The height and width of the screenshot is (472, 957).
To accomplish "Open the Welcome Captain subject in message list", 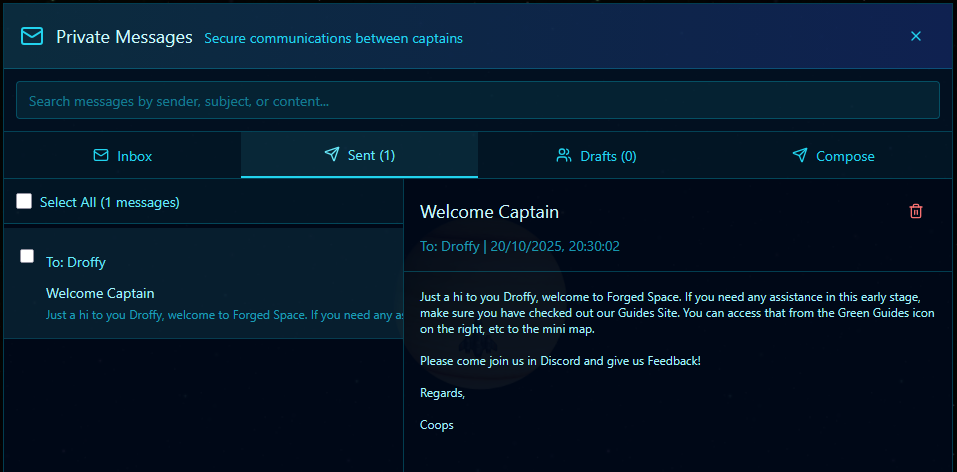I will [100, 293].
